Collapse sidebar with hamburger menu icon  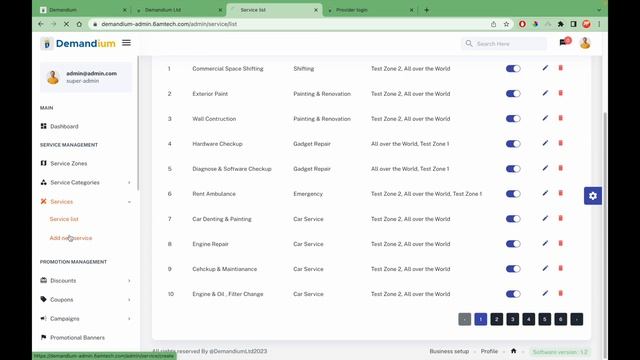click(x=127, y=43)
